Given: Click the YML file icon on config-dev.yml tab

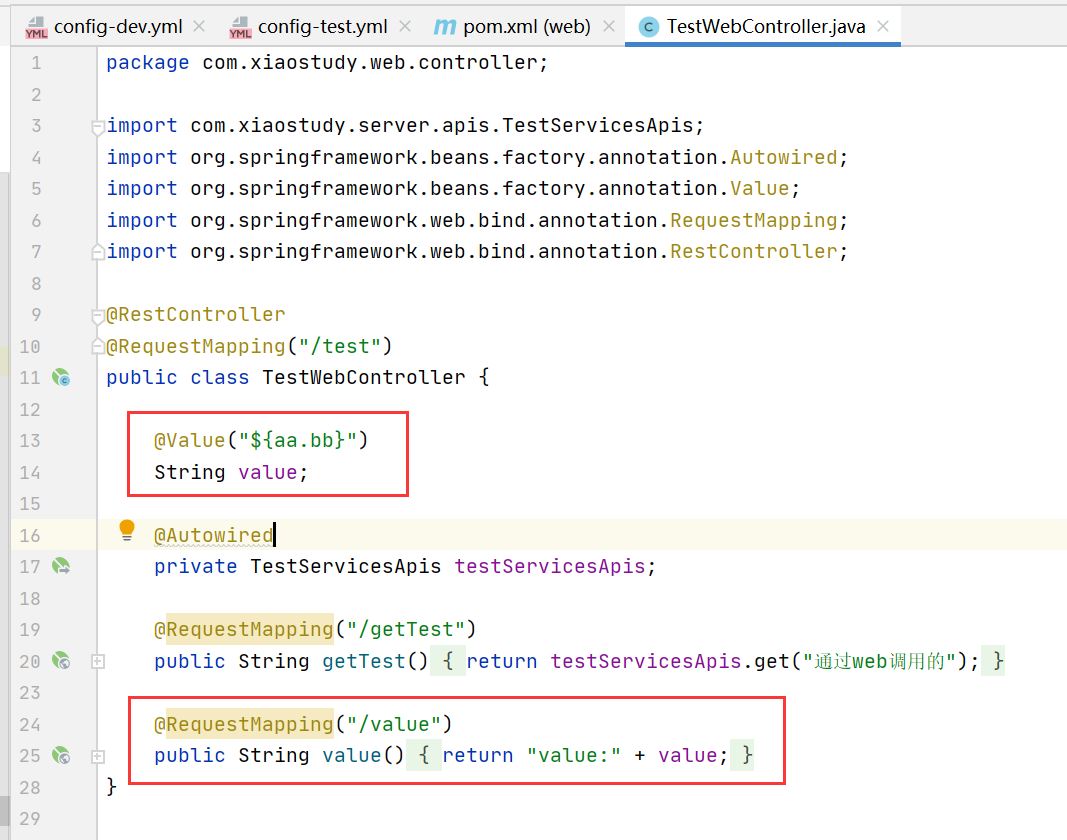Looking at the screenshot, I should (x=36, y=27).
